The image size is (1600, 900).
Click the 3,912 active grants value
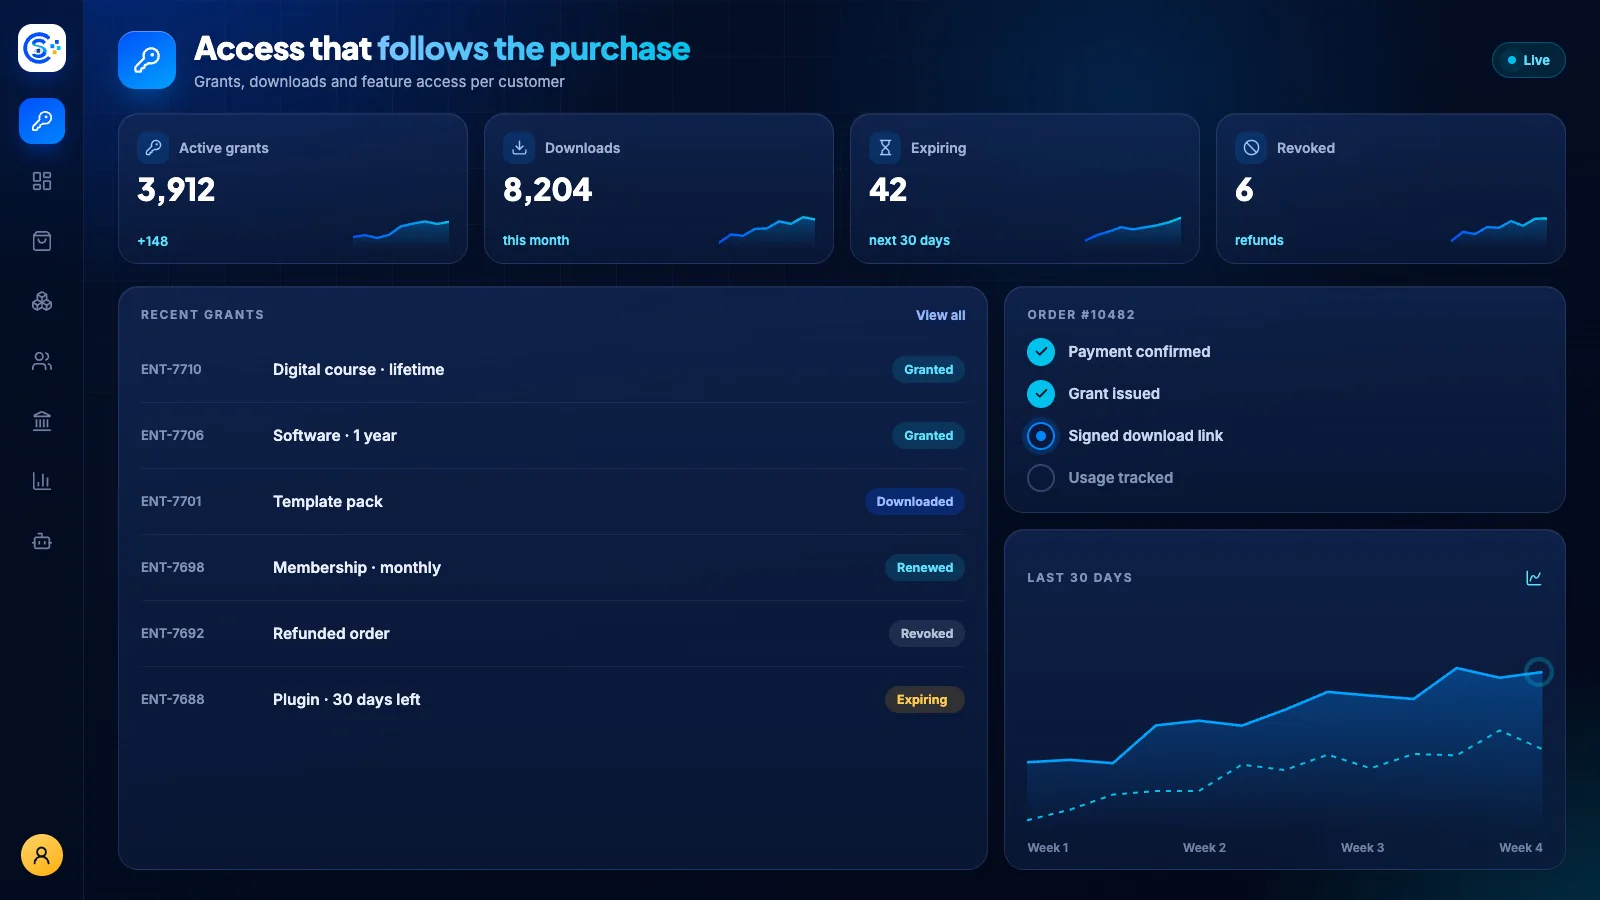(x=176, y=190)
